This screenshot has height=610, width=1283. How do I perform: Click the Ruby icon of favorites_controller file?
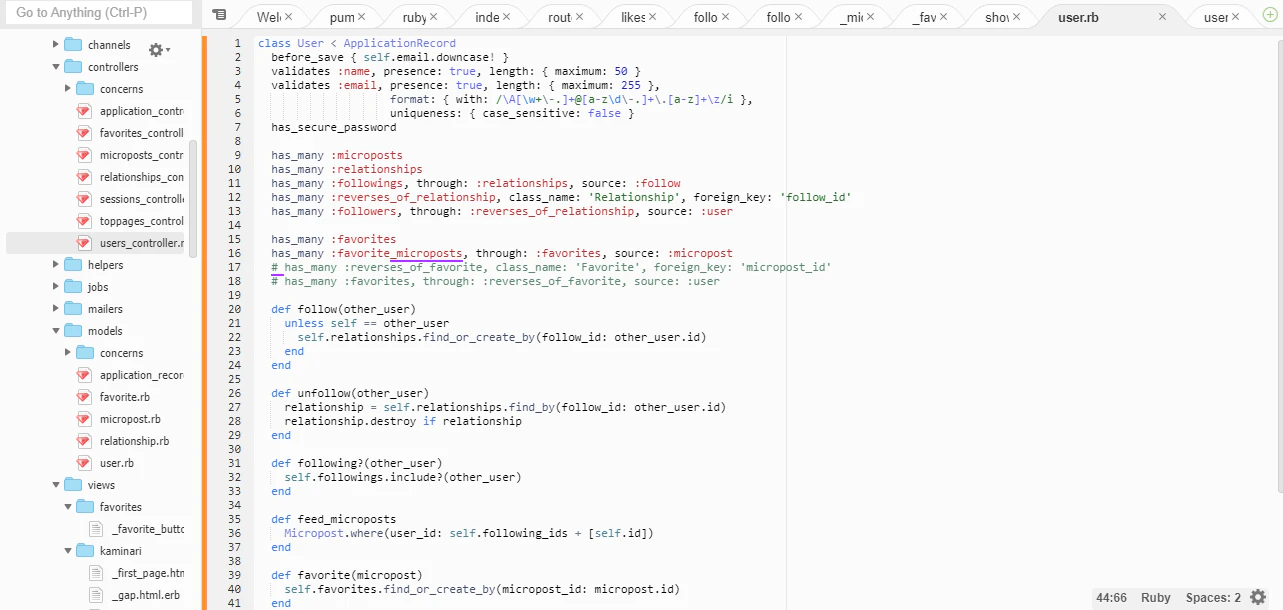point(84,133)
